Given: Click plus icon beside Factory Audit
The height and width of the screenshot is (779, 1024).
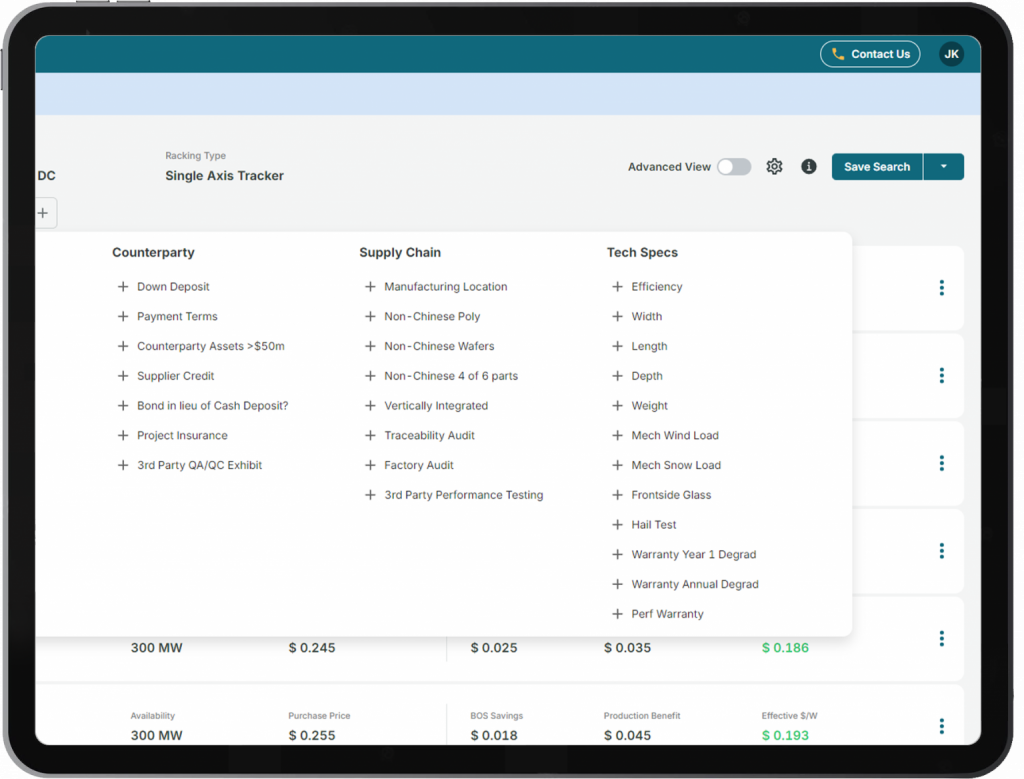Looking at the screenshot, I should tap(370, 465).
